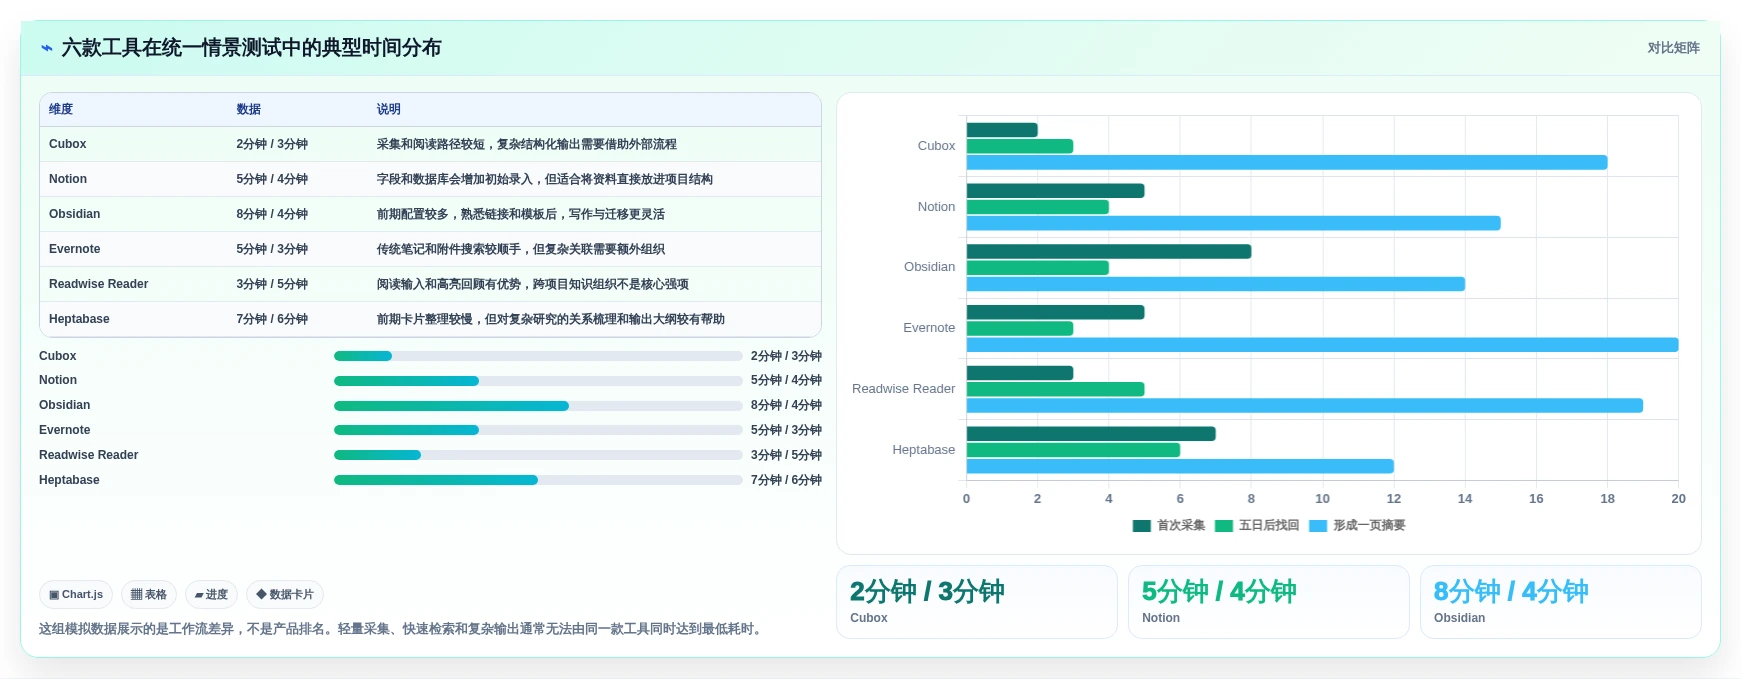Open the Notion 5分钟 / 4分钟 data card
Image resolution: width=1741 pixels, height=679 pixels.
[x=1269, y=602]
